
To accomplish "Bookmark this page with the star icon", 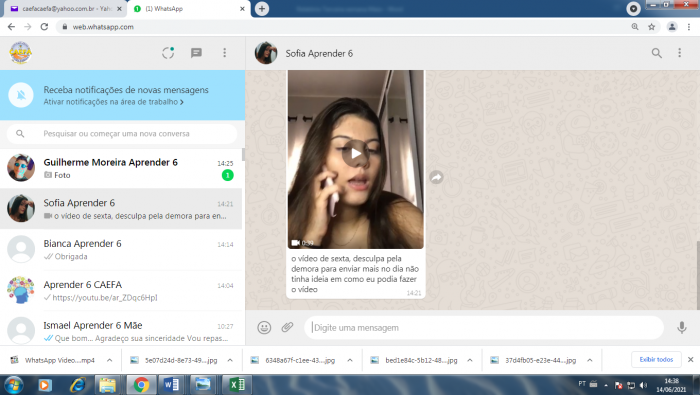I will click(x=651, y=27).
